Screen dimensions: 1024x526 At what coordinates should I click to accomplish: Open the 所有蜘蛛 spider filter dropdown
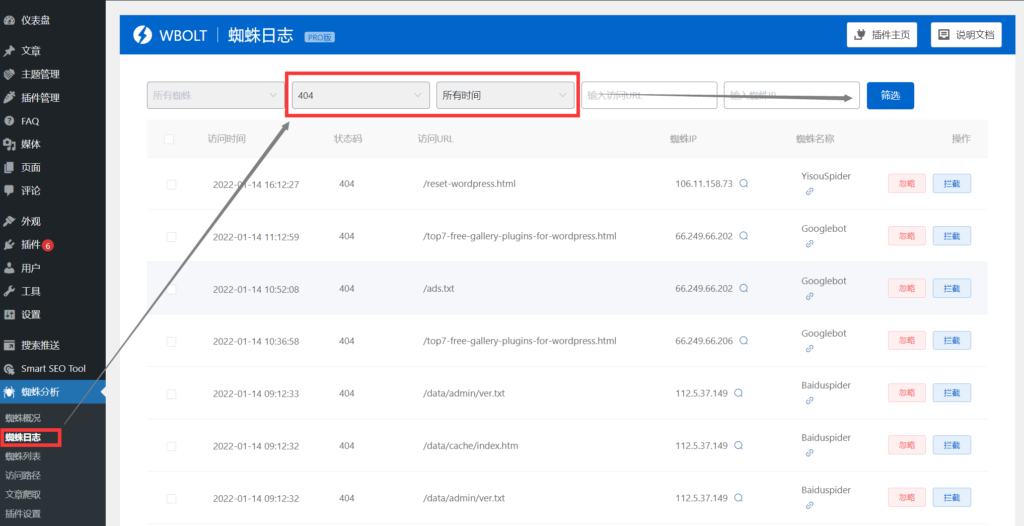pyautogui.click(x=215, y=95)
